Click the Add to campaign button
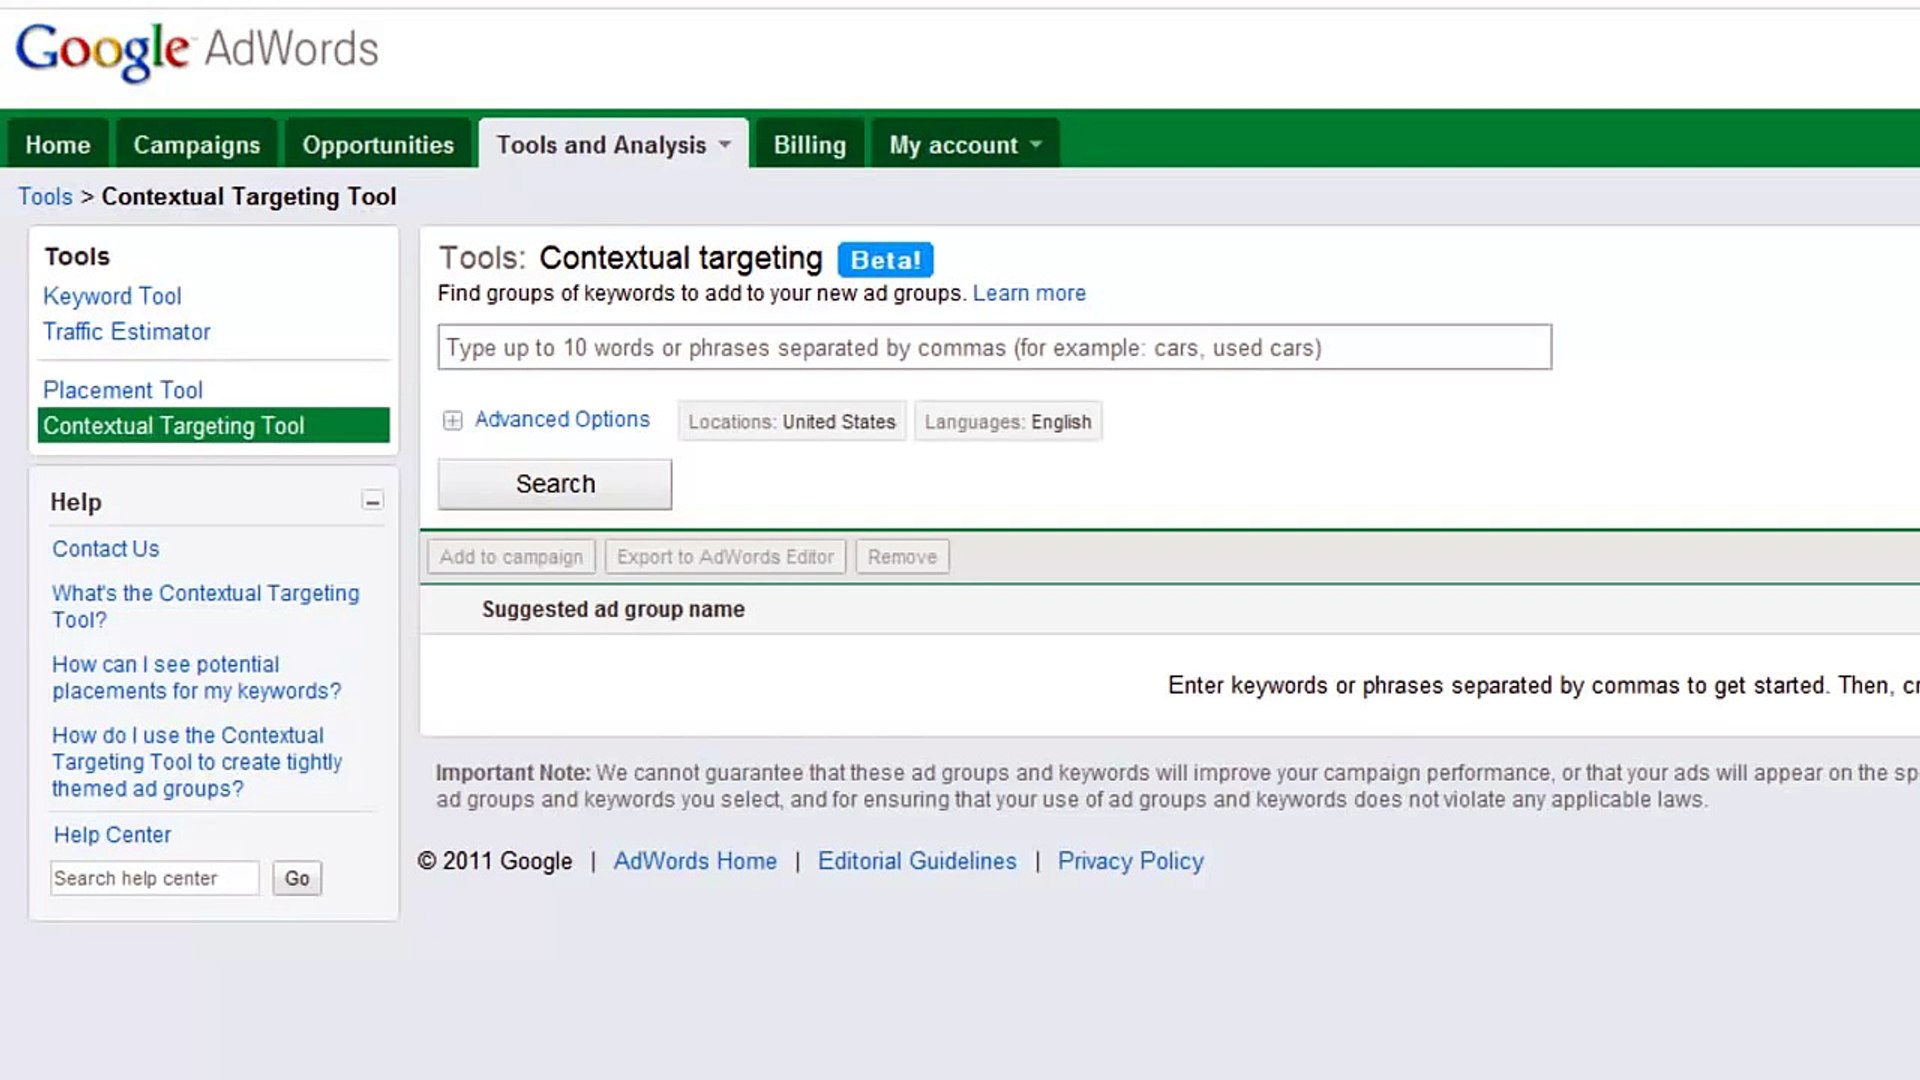 pos(511,556)
